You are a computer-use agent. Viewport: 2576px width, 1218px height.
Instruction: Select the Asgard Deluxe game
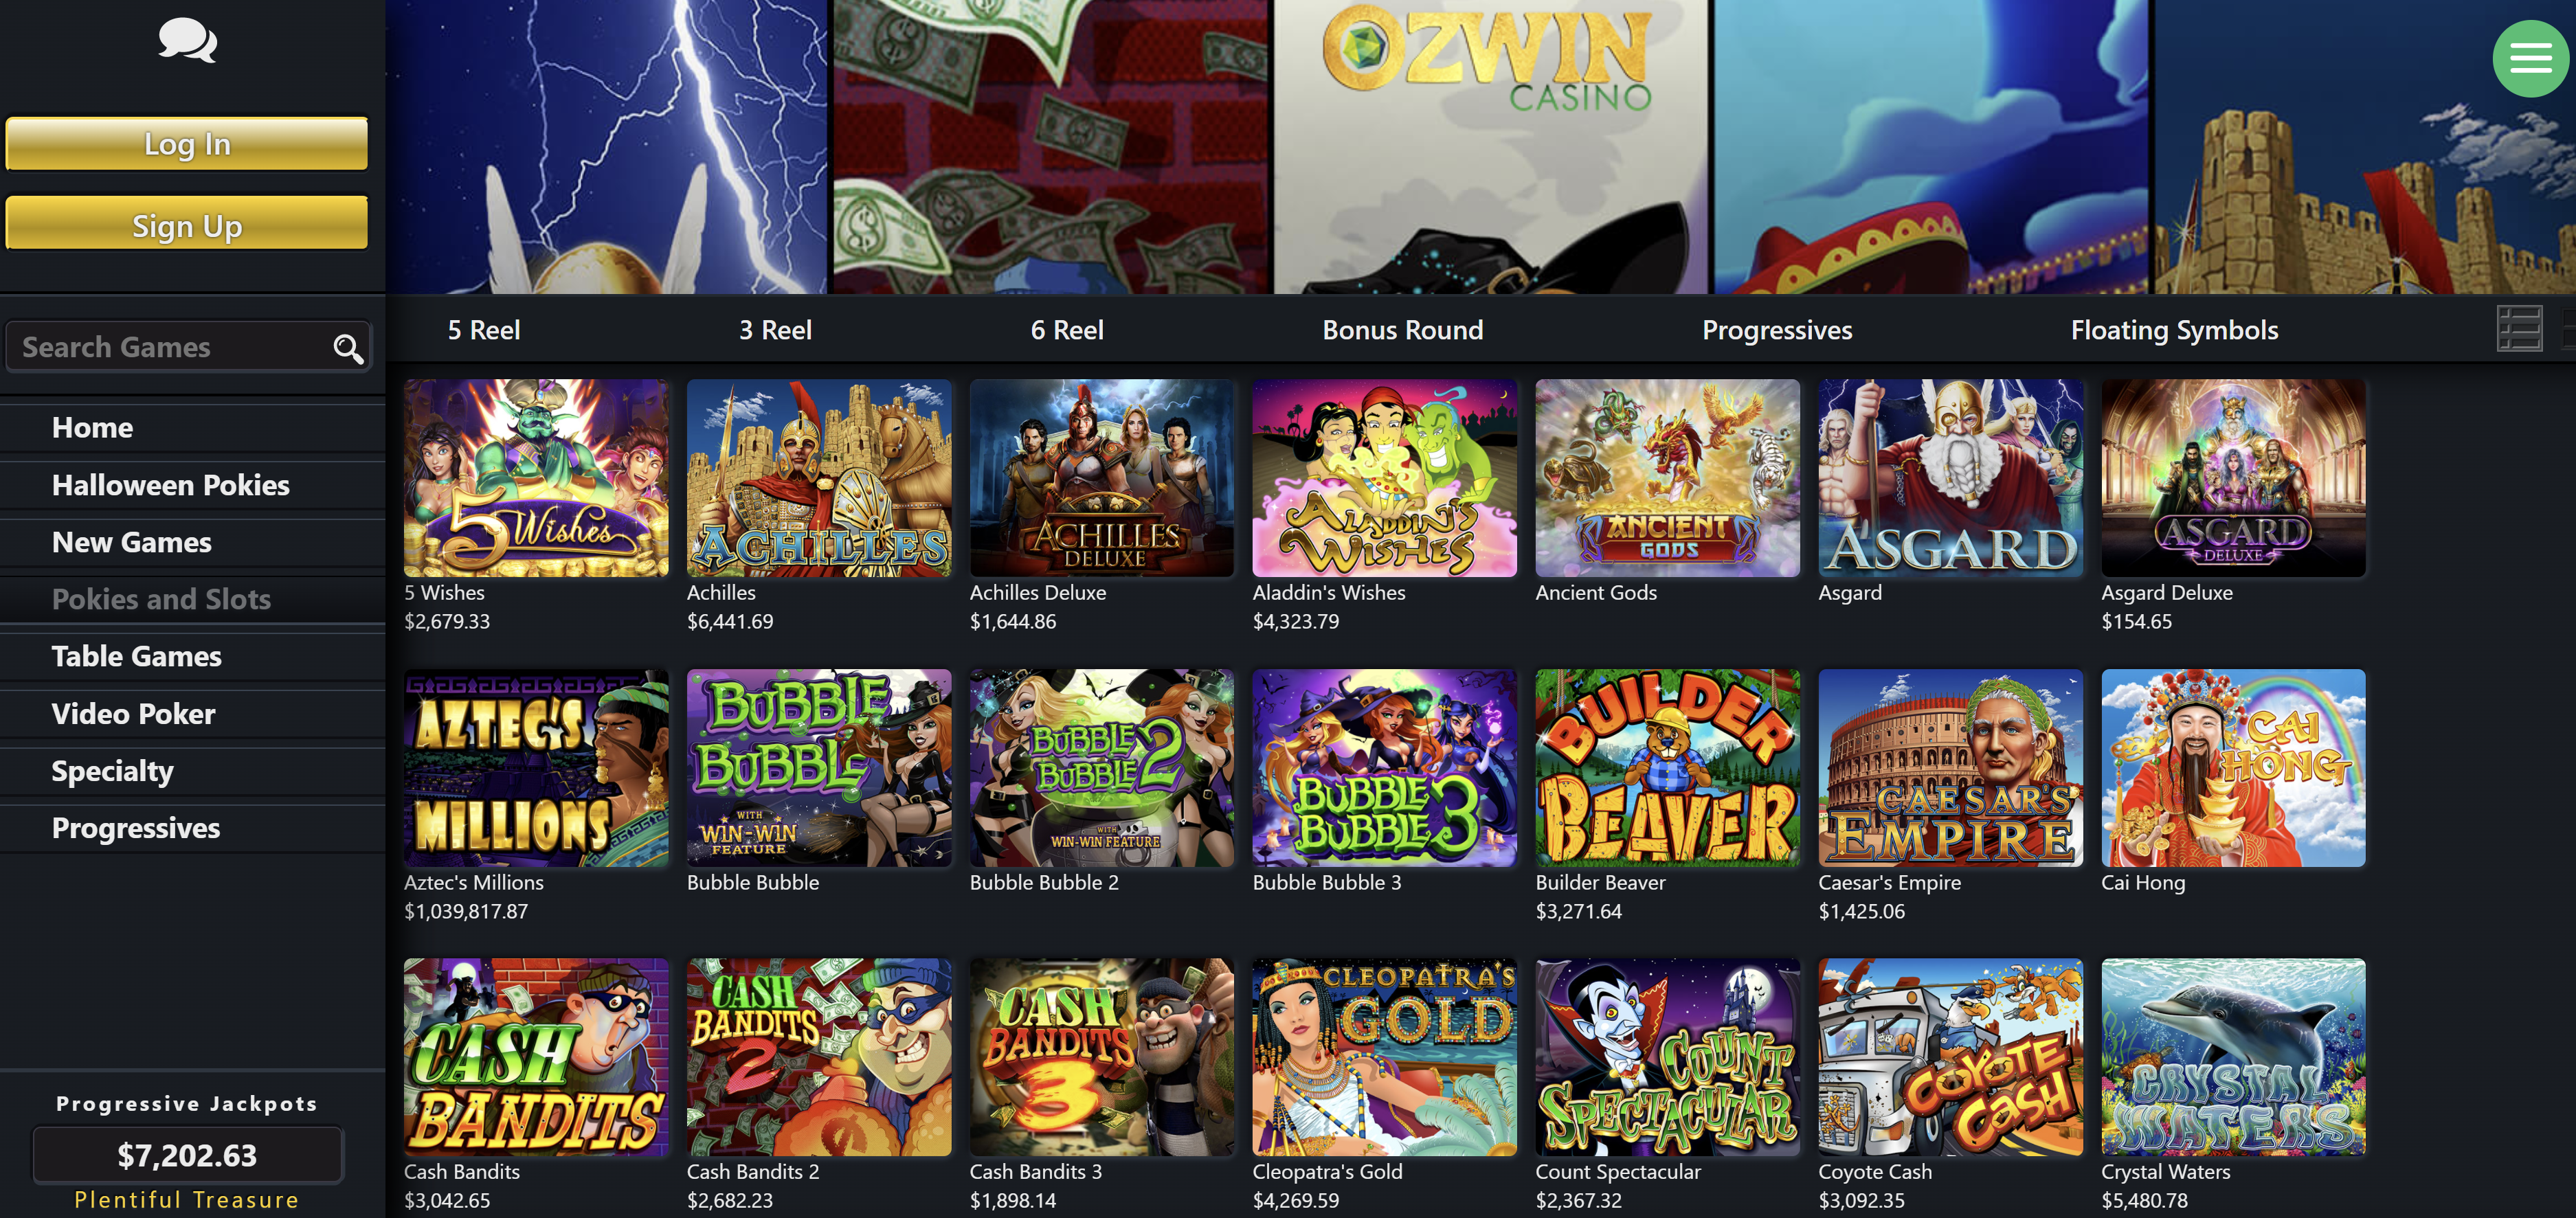[2233, 478]
